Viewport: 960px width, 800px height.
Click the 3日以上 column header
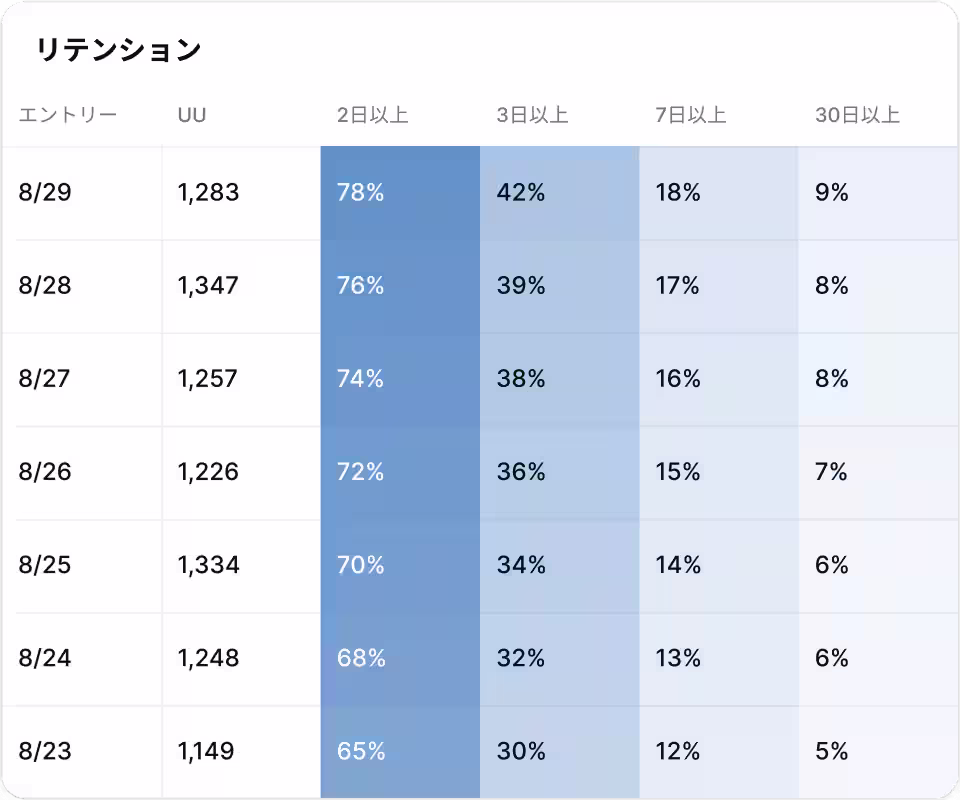click(532, 115)
